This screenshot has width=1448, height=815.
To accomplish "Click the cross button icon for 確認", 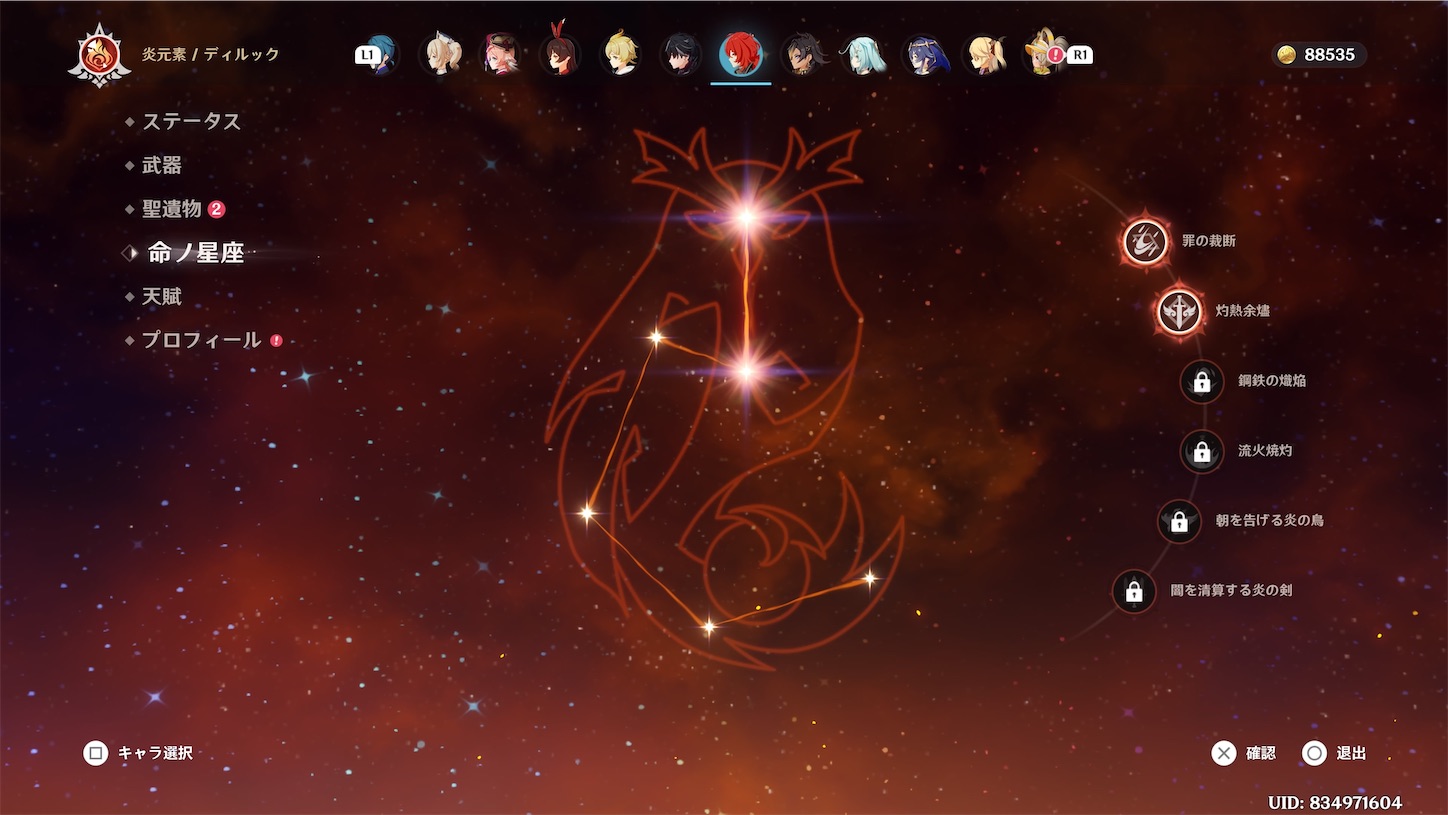I will pyautogui.click(x=1224, y=753).
